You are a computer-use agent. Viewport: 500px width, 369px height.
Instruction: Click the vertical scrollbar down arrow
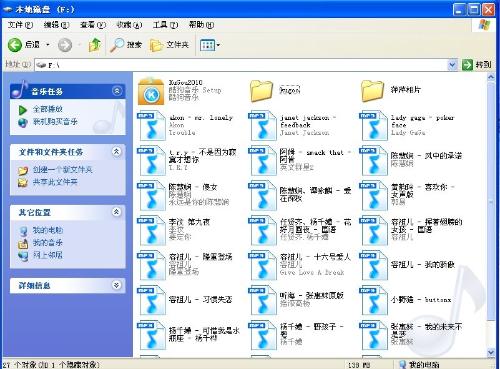pyautogui.click(x=491, y=352)
